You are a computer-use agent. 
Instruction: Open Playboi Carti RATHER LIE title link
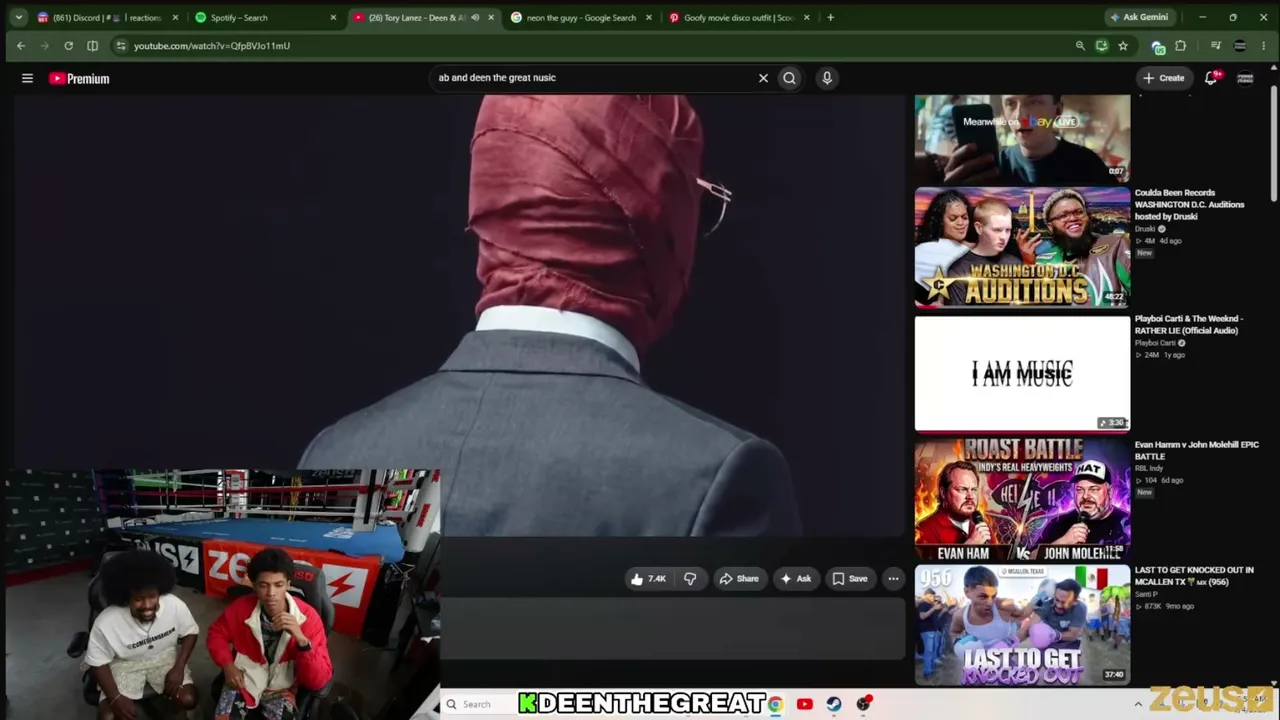click(1188, 325)
